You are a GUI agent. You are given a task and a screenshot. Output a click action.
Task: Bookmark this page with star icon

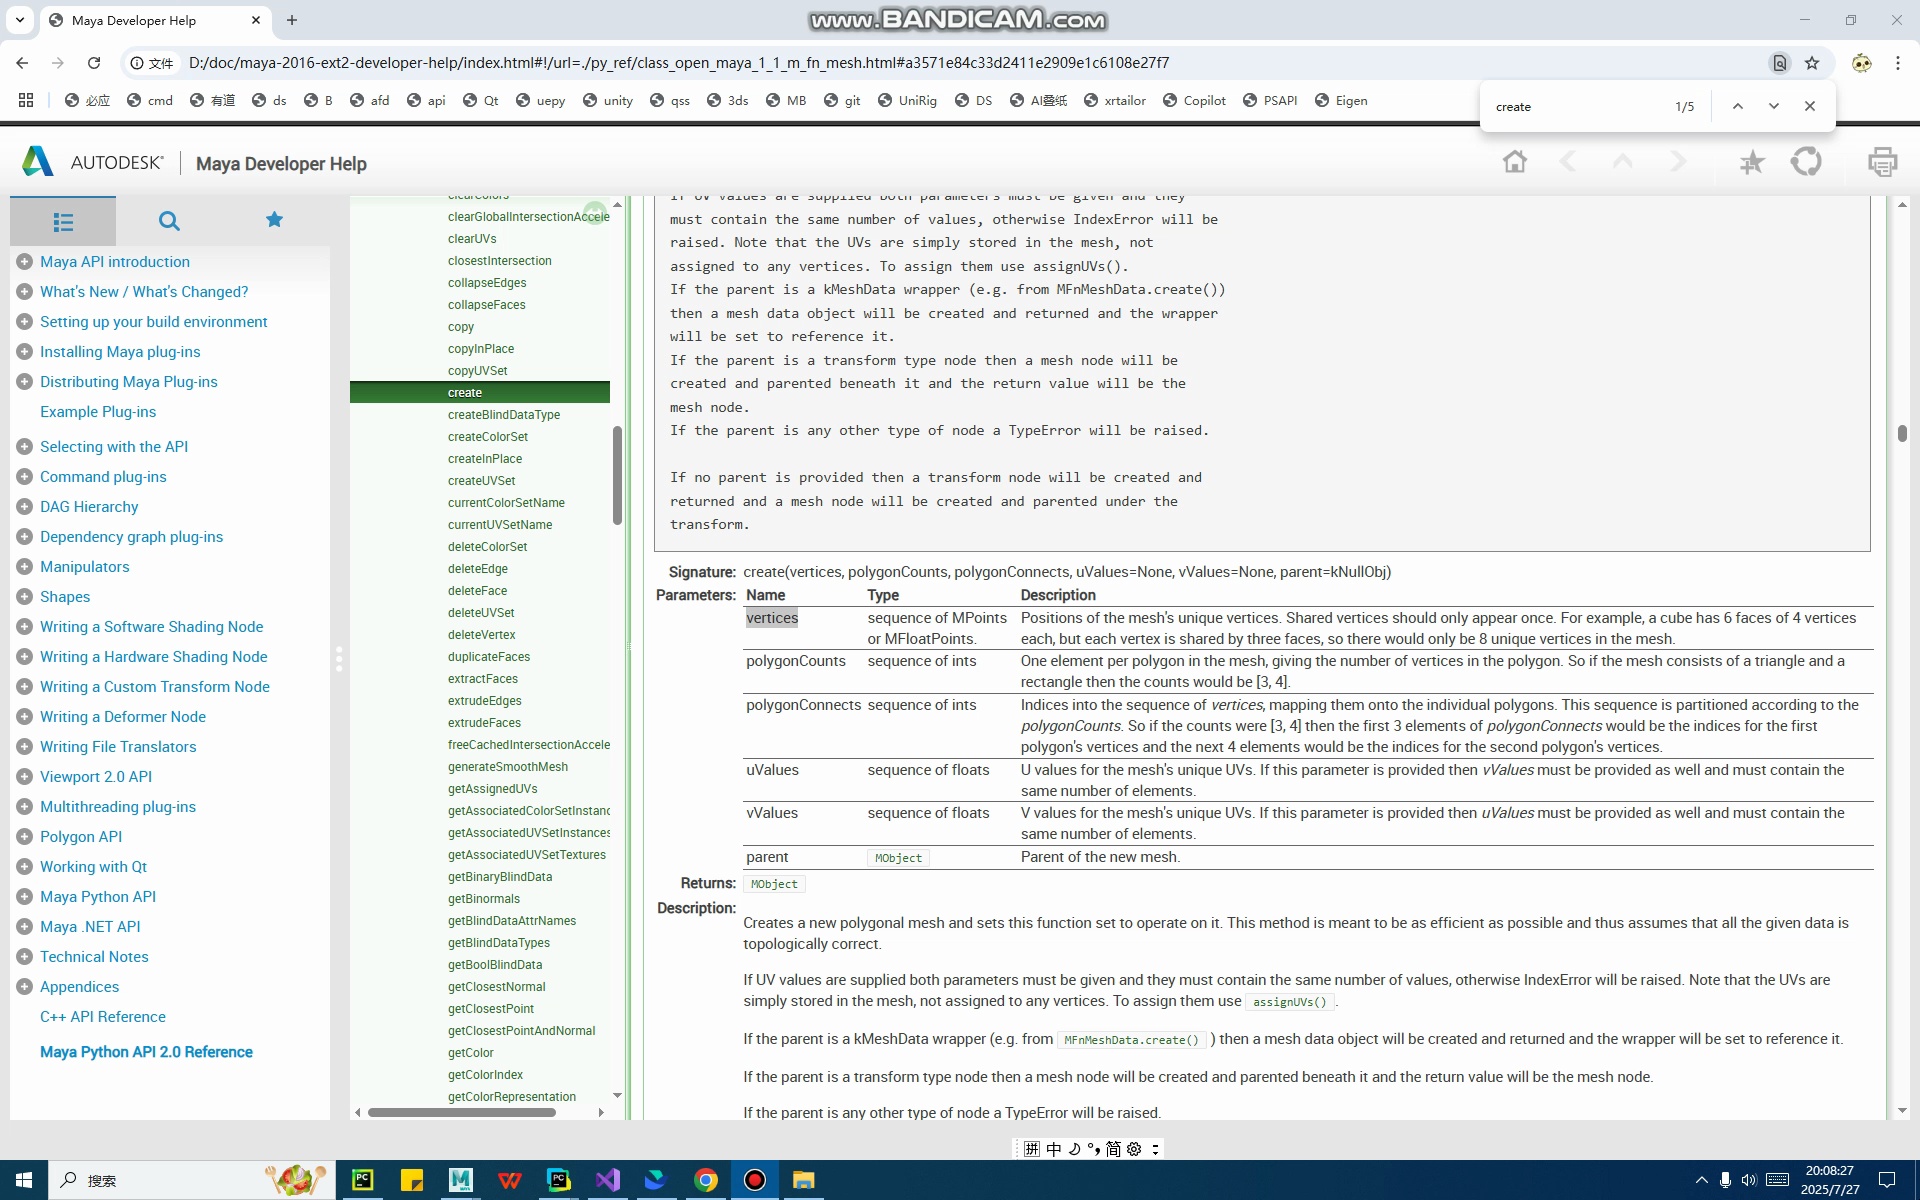tap(1811, 63)
